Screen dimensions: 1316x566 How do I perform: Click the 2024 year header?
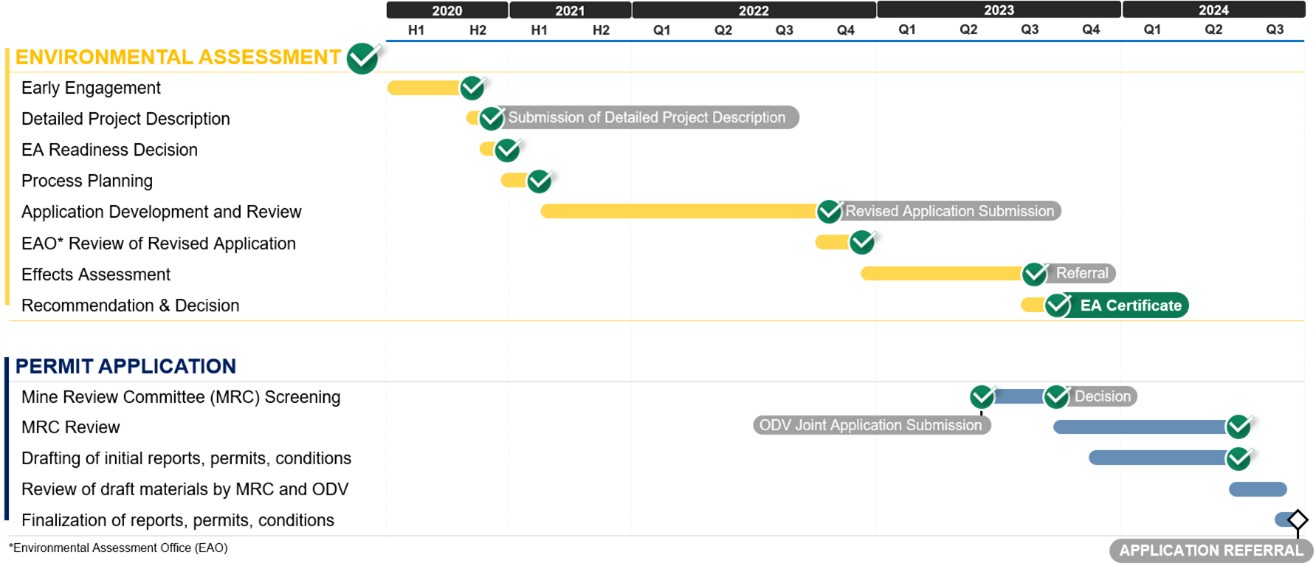coord(1214,10)
